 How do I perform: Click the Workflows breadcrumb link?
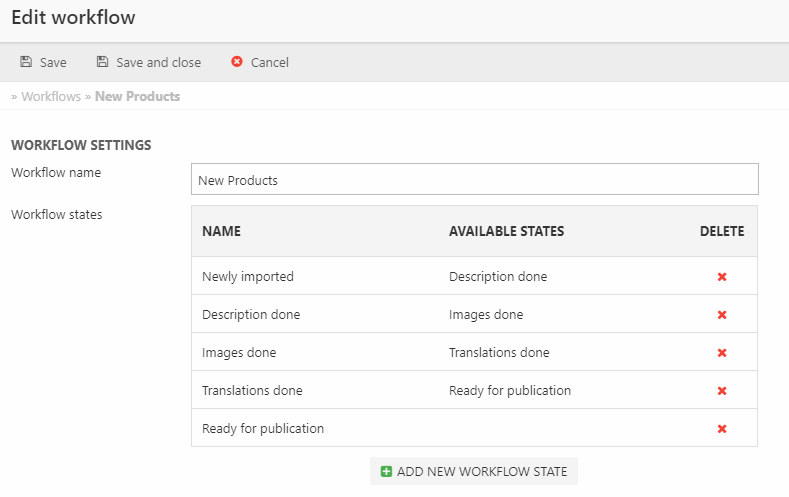[51, 97]
